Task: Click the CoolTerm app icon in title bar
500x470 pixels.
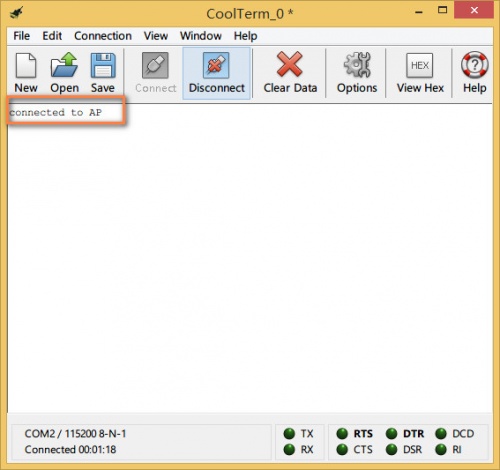Action: tap(16, 13)
